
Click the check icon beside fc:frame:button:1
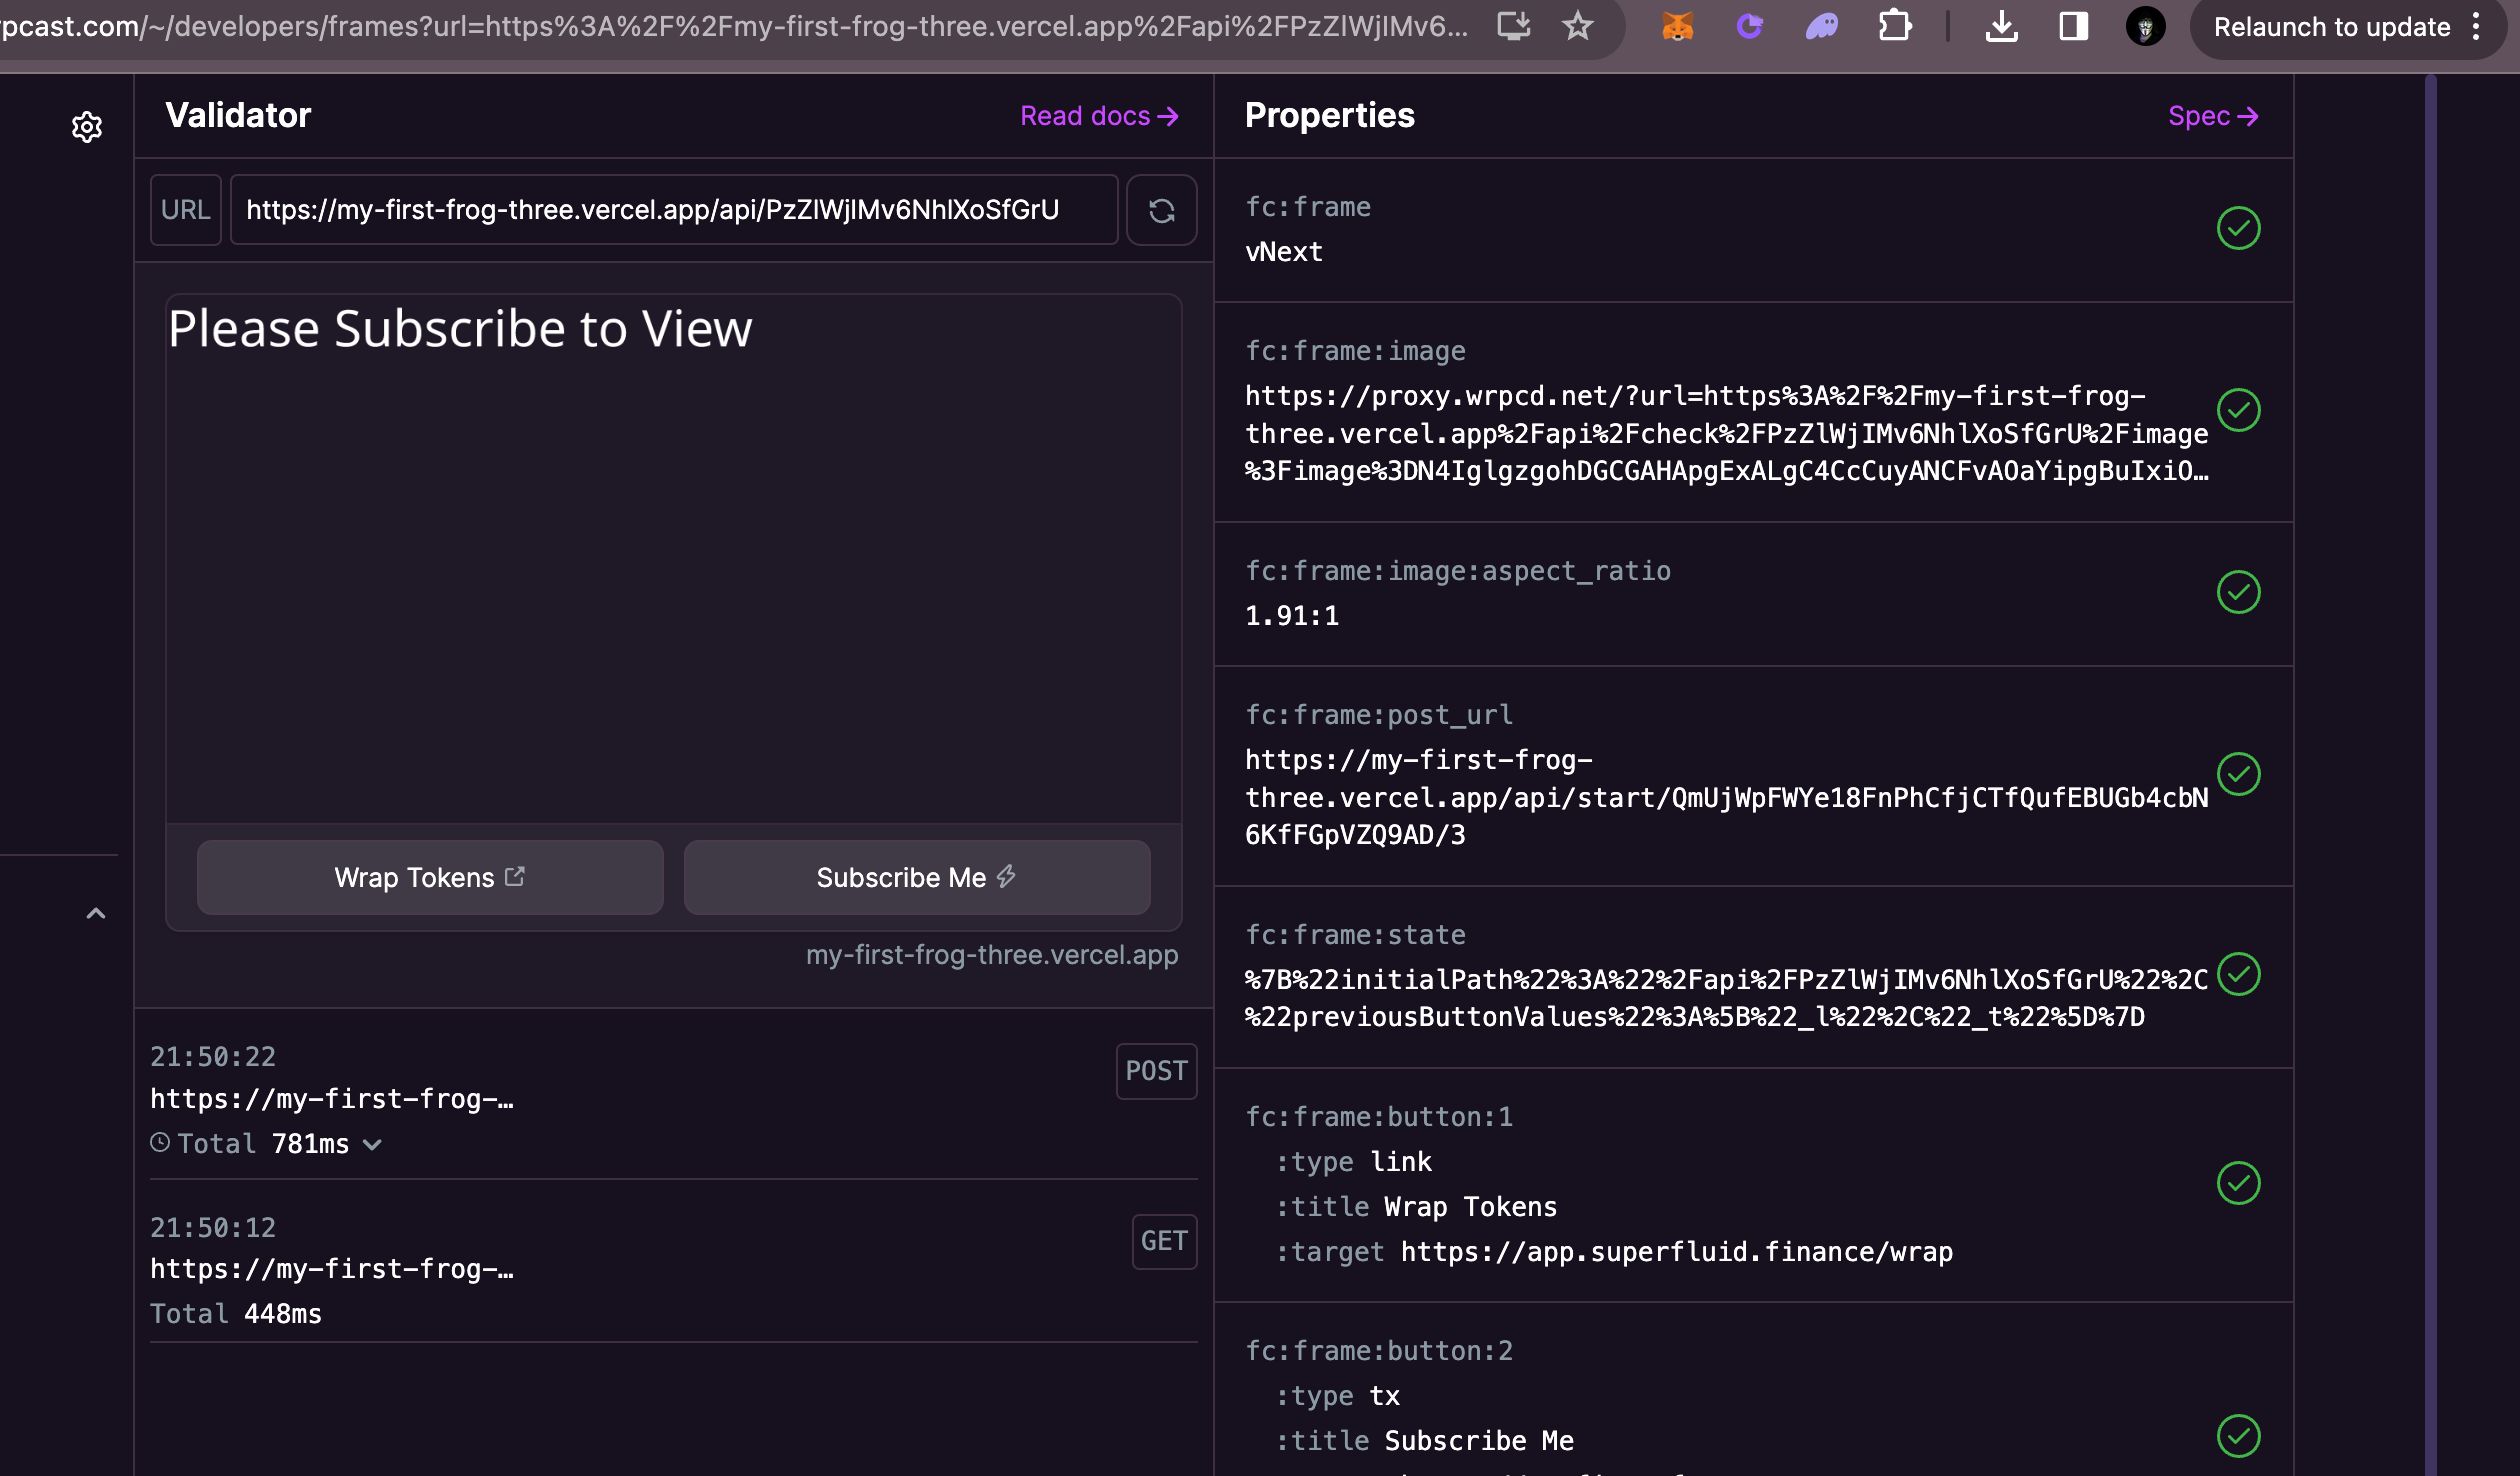click(x=2238, y=1183)
